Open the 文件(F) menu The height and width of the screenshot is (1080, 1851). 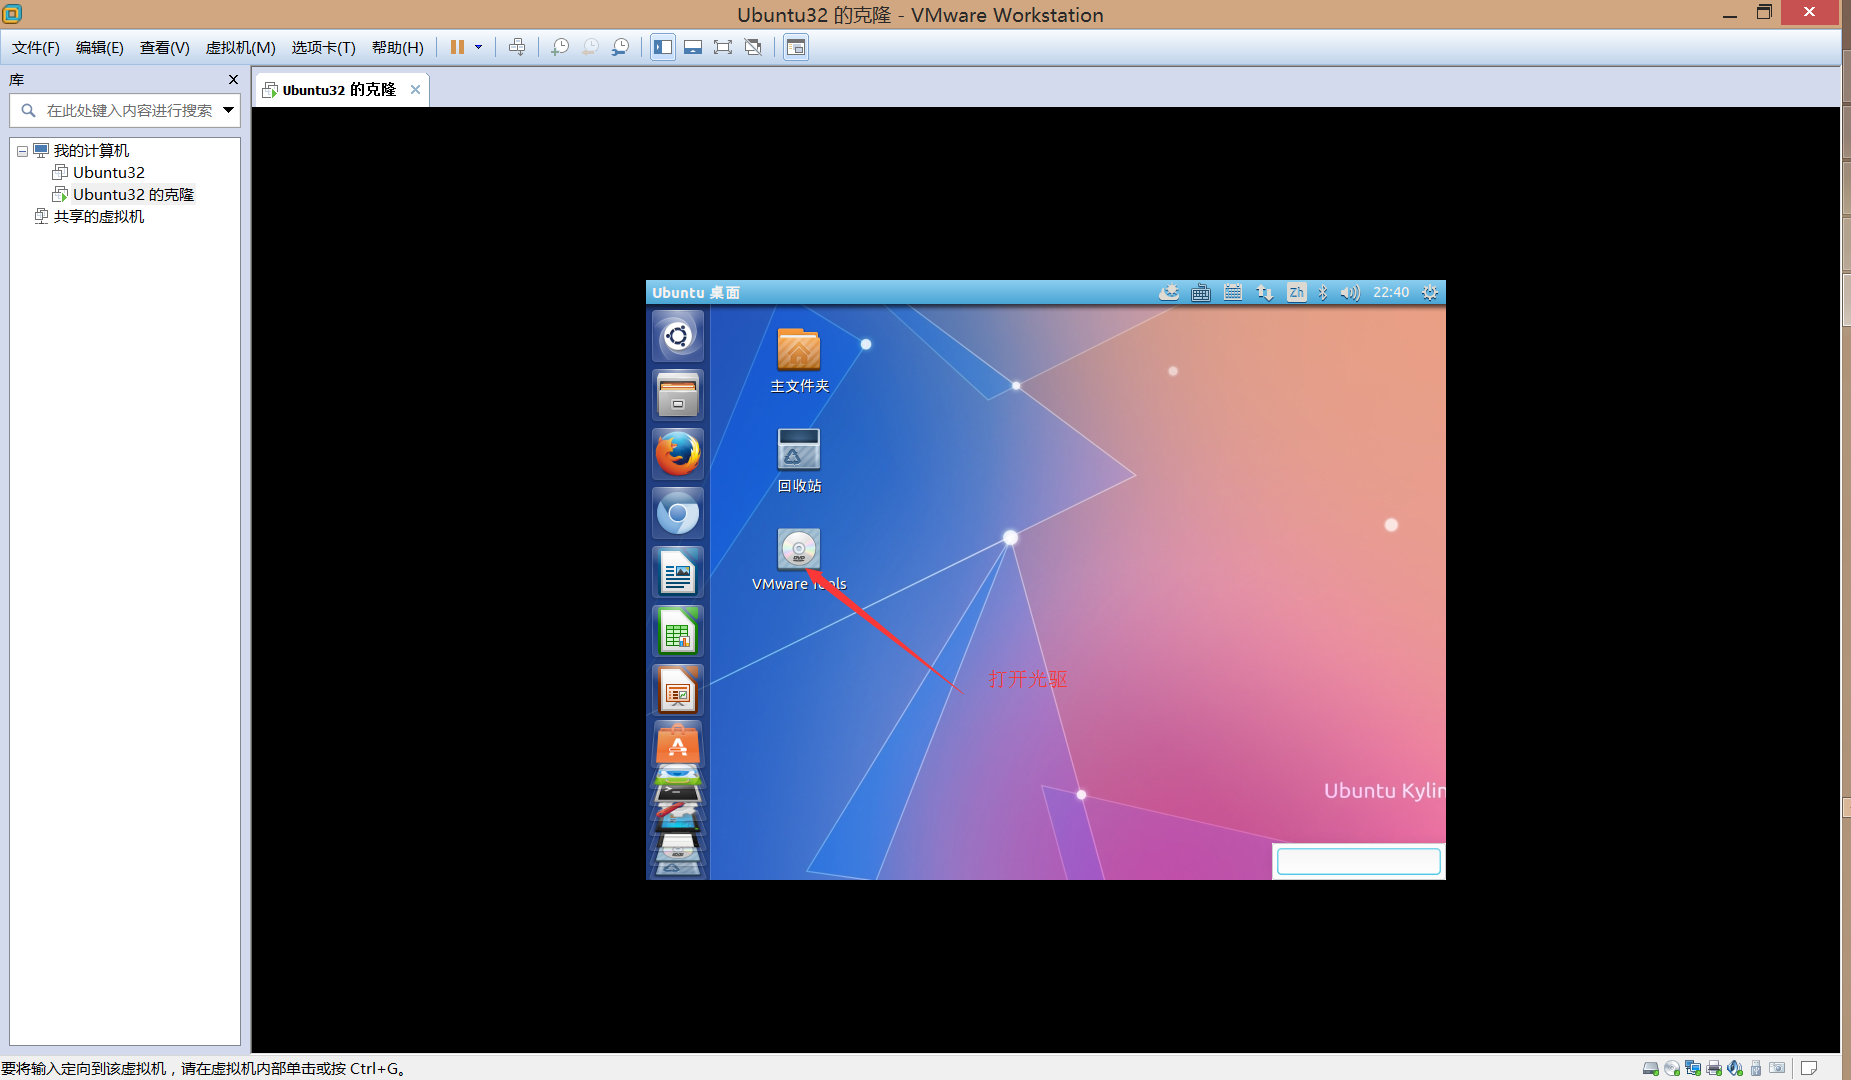pyautogui.click(x=36, y=47)
